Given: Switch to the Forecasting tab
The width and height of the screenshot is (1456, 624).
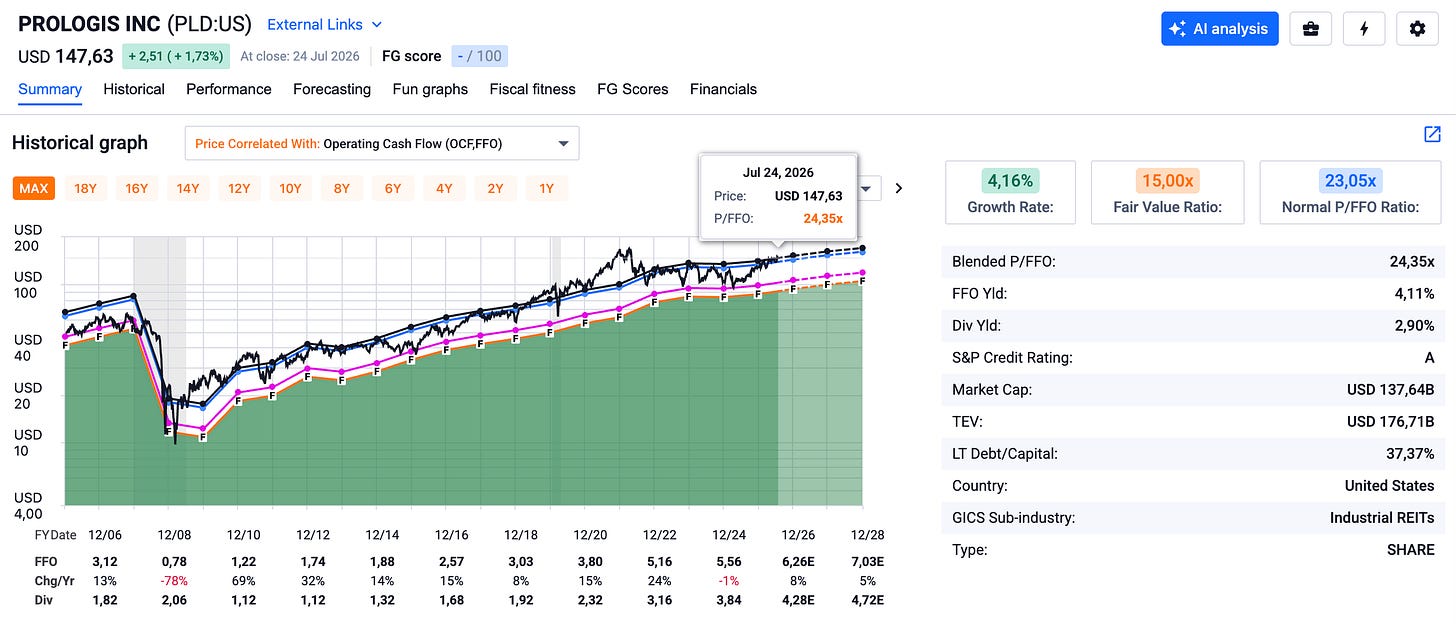Looking at the screenshot, I should click(x=332, y=89).
